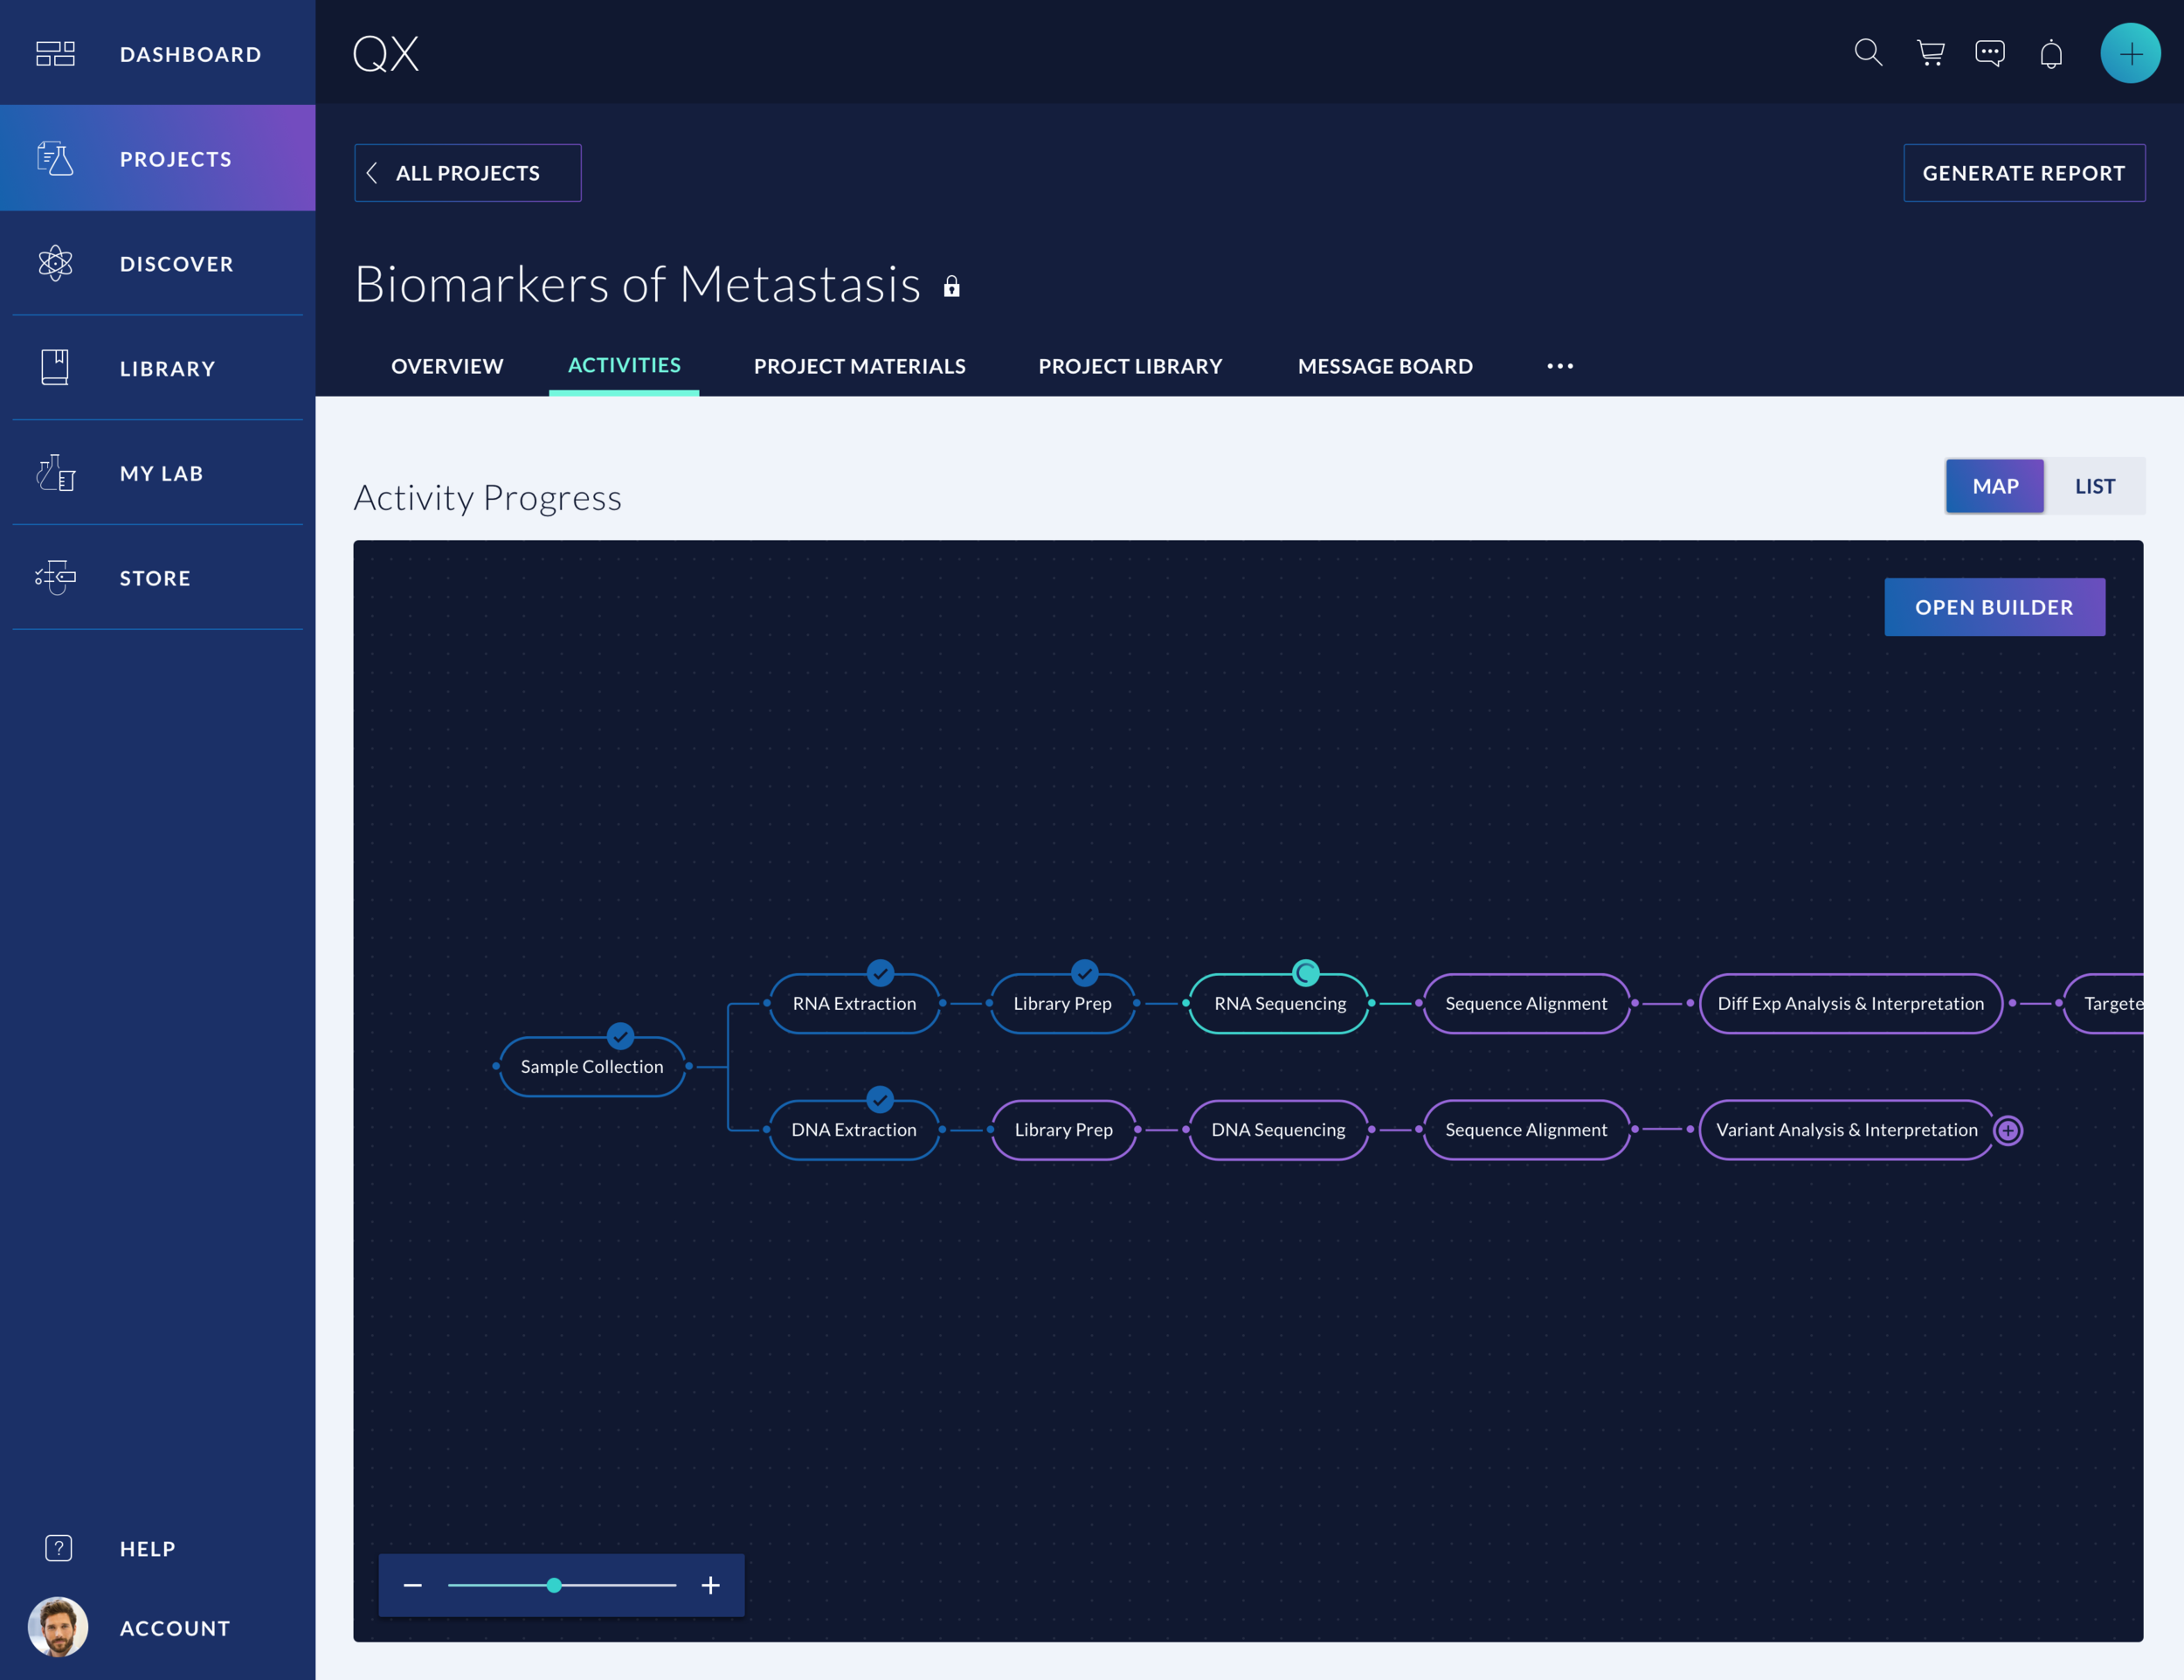Viewport: 2184px width, 1680px height.
Task: Switch to the PROJECT MATERIALS tab
Action: [859, 366]
